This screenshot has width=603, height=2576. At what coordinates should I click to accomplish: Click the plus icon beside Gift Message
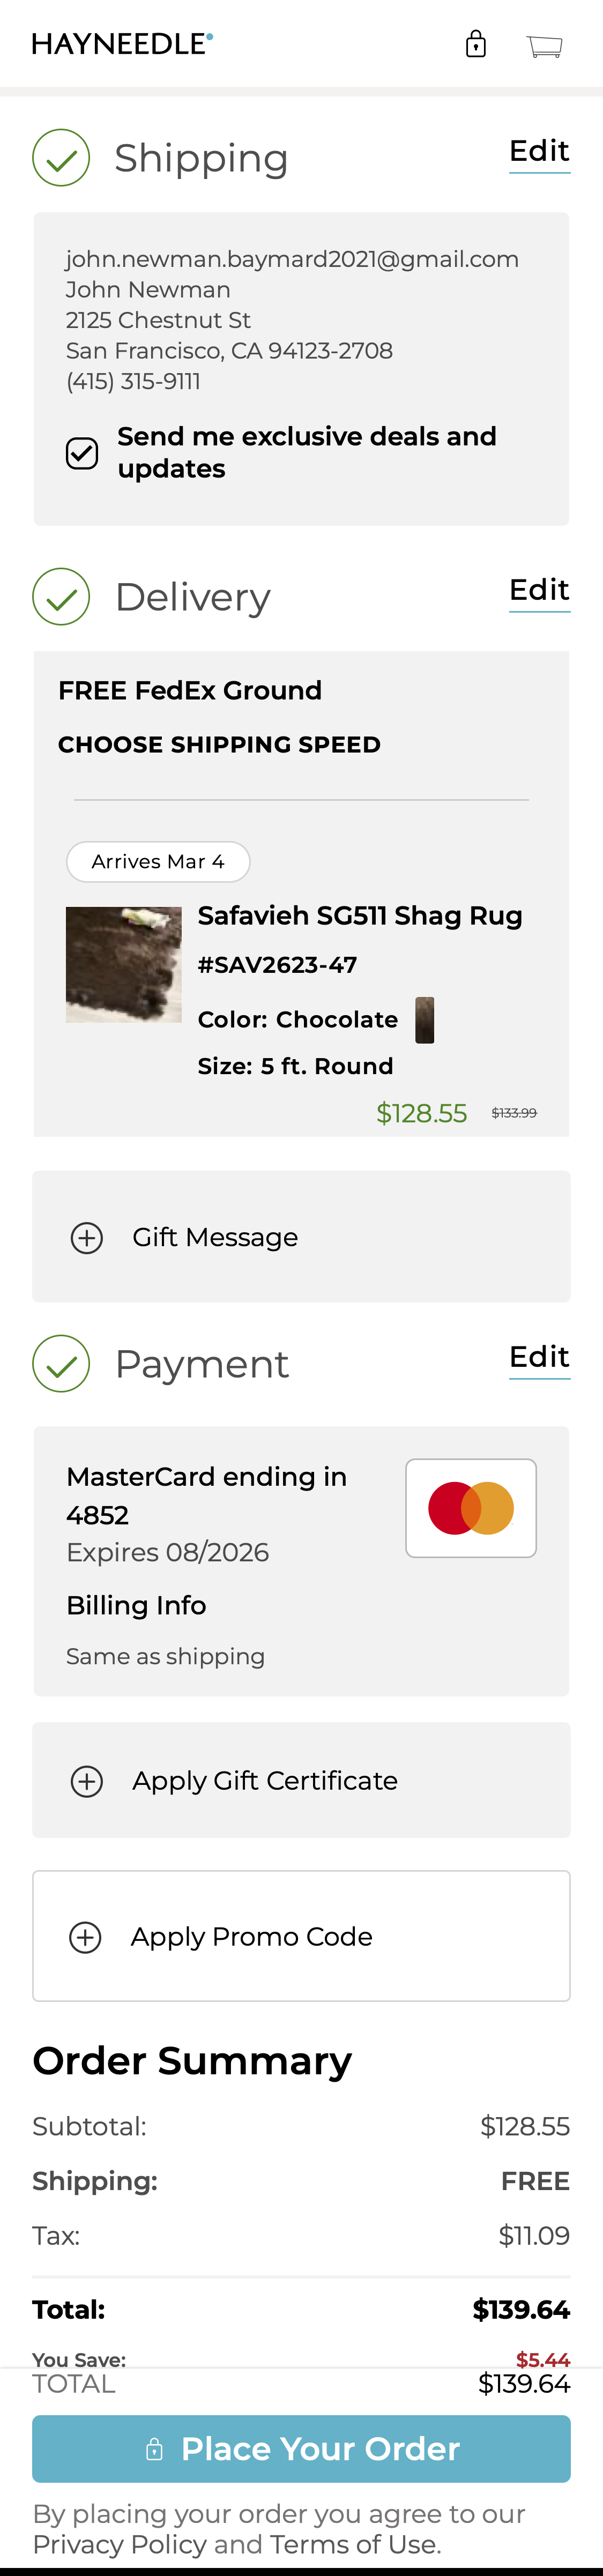point(87,1238)
